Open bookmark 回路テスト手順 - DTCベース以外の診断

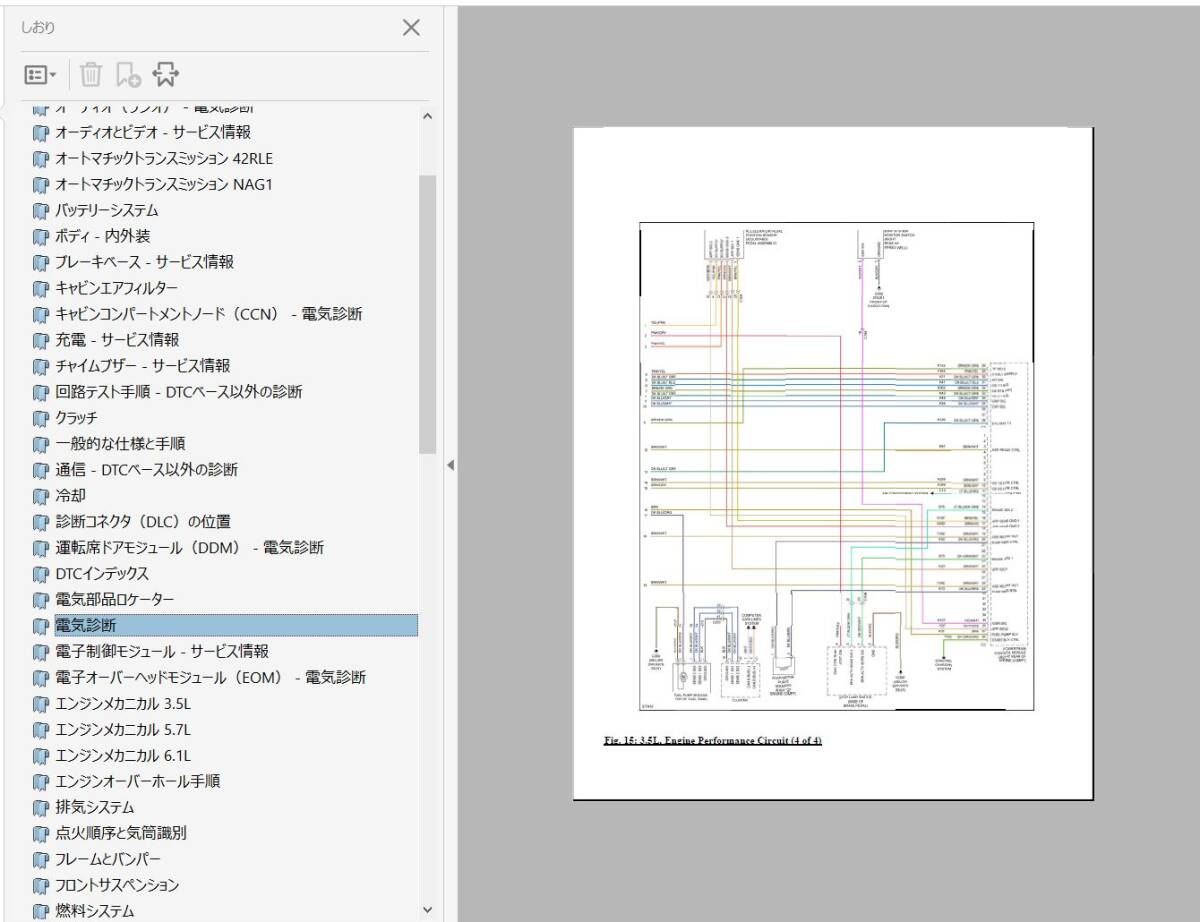179,392
